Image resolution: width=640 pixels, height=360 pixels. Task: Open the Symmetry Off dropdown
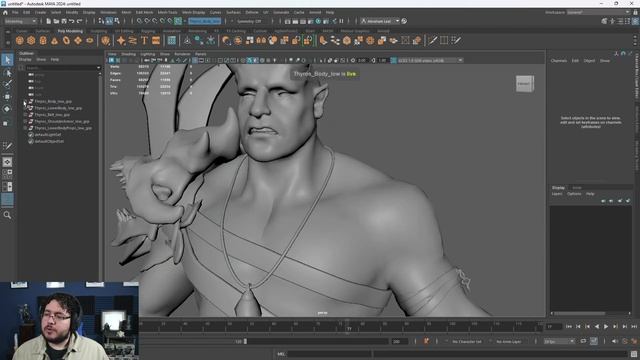pyautogui.click(x=249, y=21)
